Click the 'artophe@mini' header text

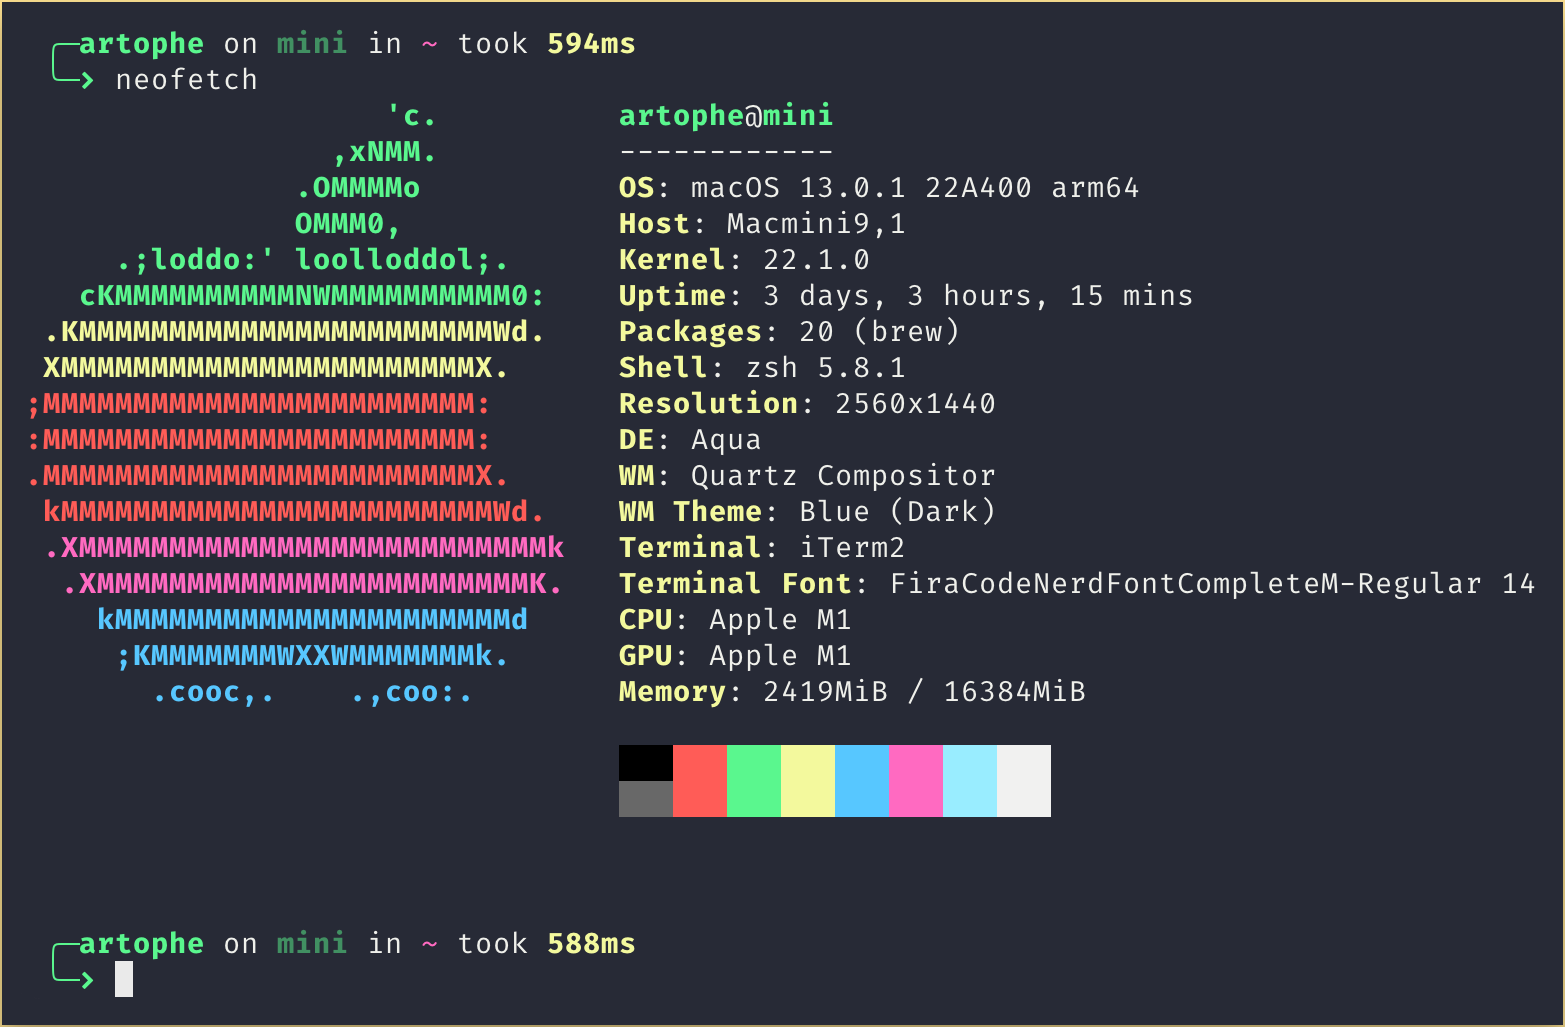726,116
